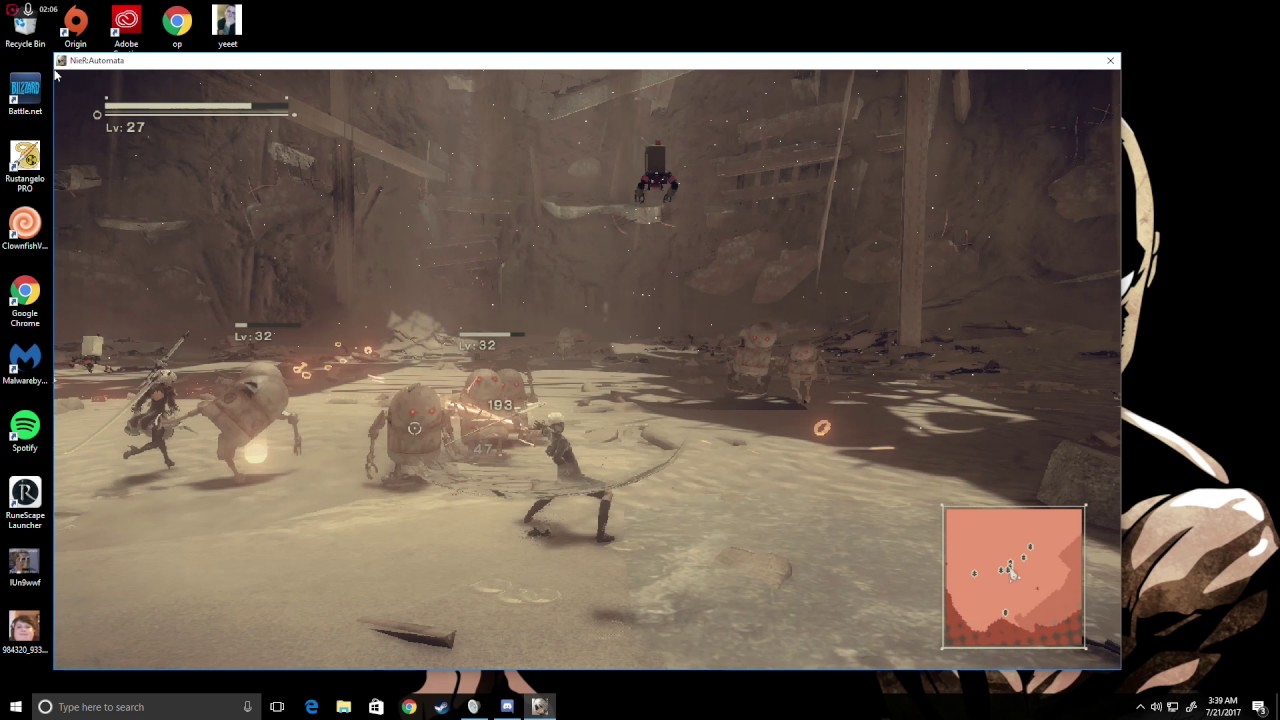1280x720 pixels.
Task: Click the volume speaker tray icon
Action: [x=1156, y=707]
